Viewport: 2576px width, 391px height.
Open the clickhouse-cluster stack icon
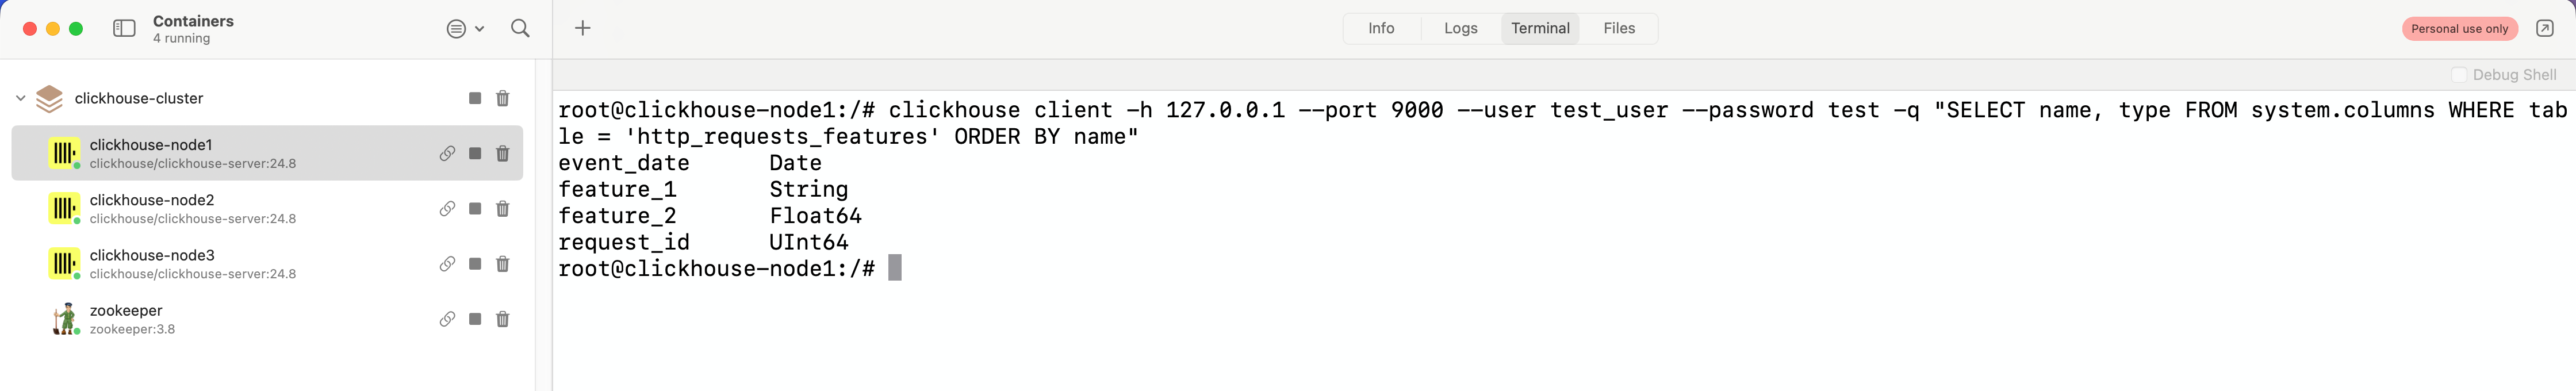pos(48,98)
